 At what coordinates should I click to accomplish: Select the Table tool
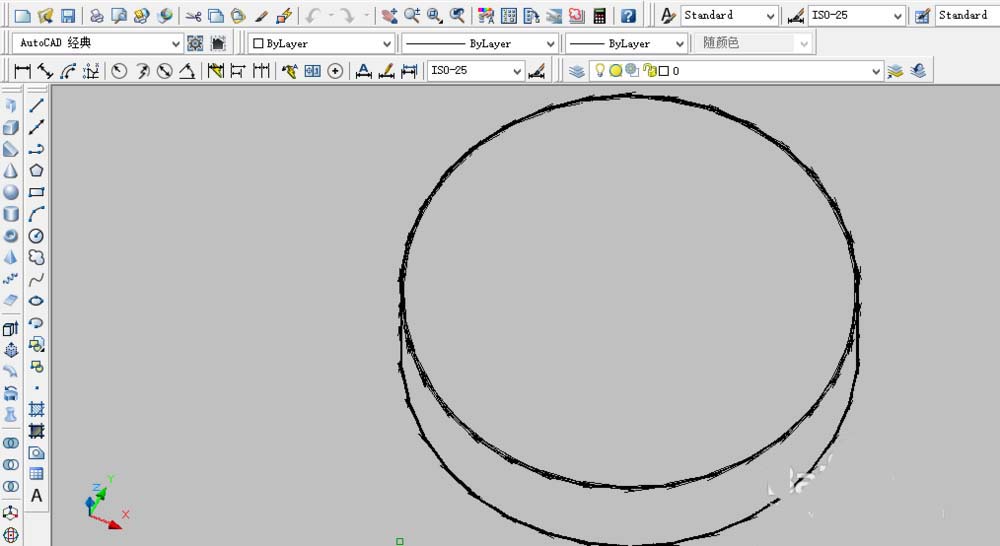coord(36,474)
